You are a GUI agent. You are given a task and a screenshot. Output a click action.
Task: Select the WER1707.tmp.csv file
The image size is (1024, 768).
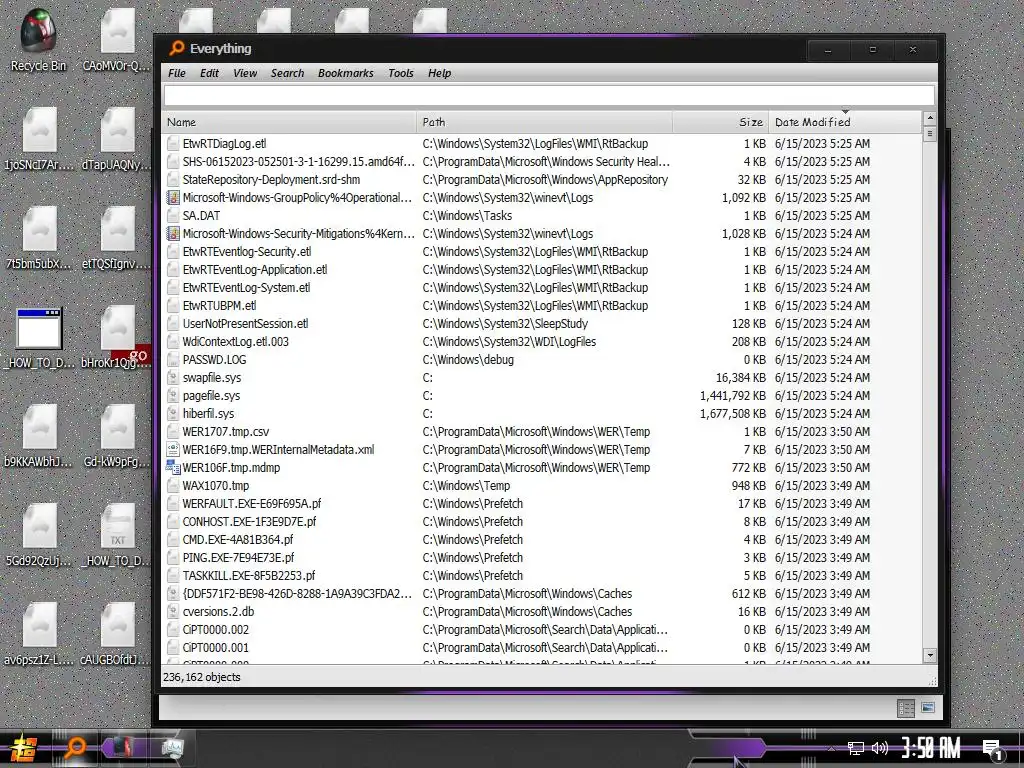click(541, 432)
